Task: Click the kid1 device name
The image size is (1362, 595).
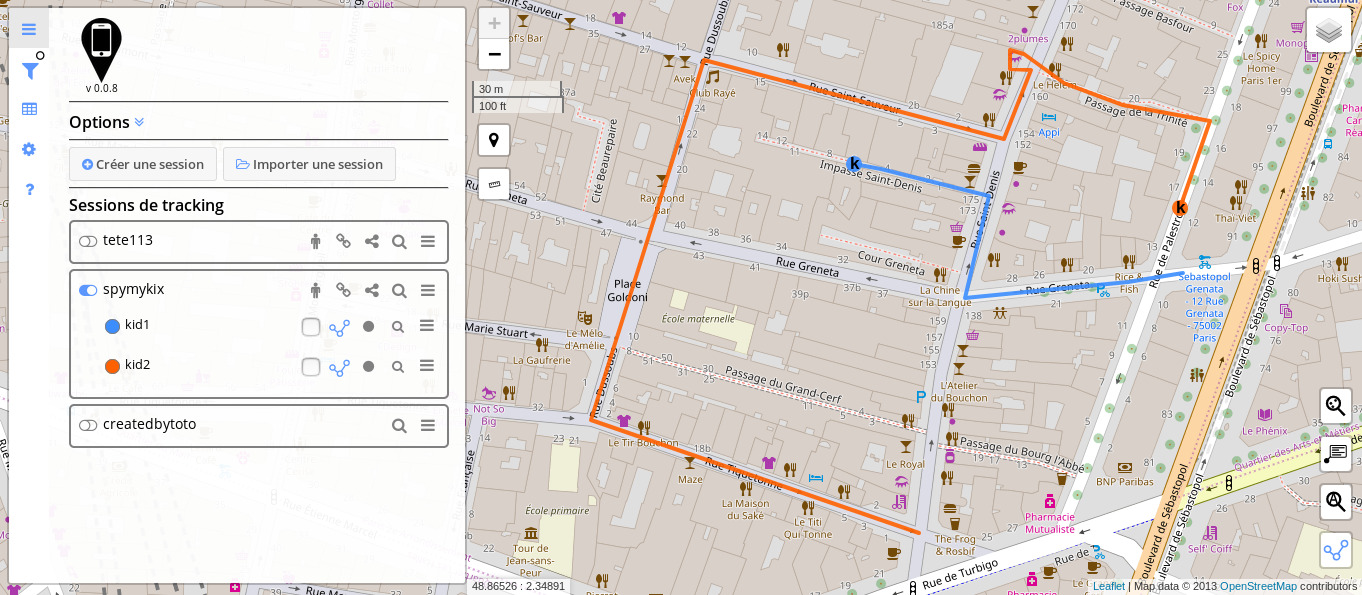Action: tap(137, 325)
